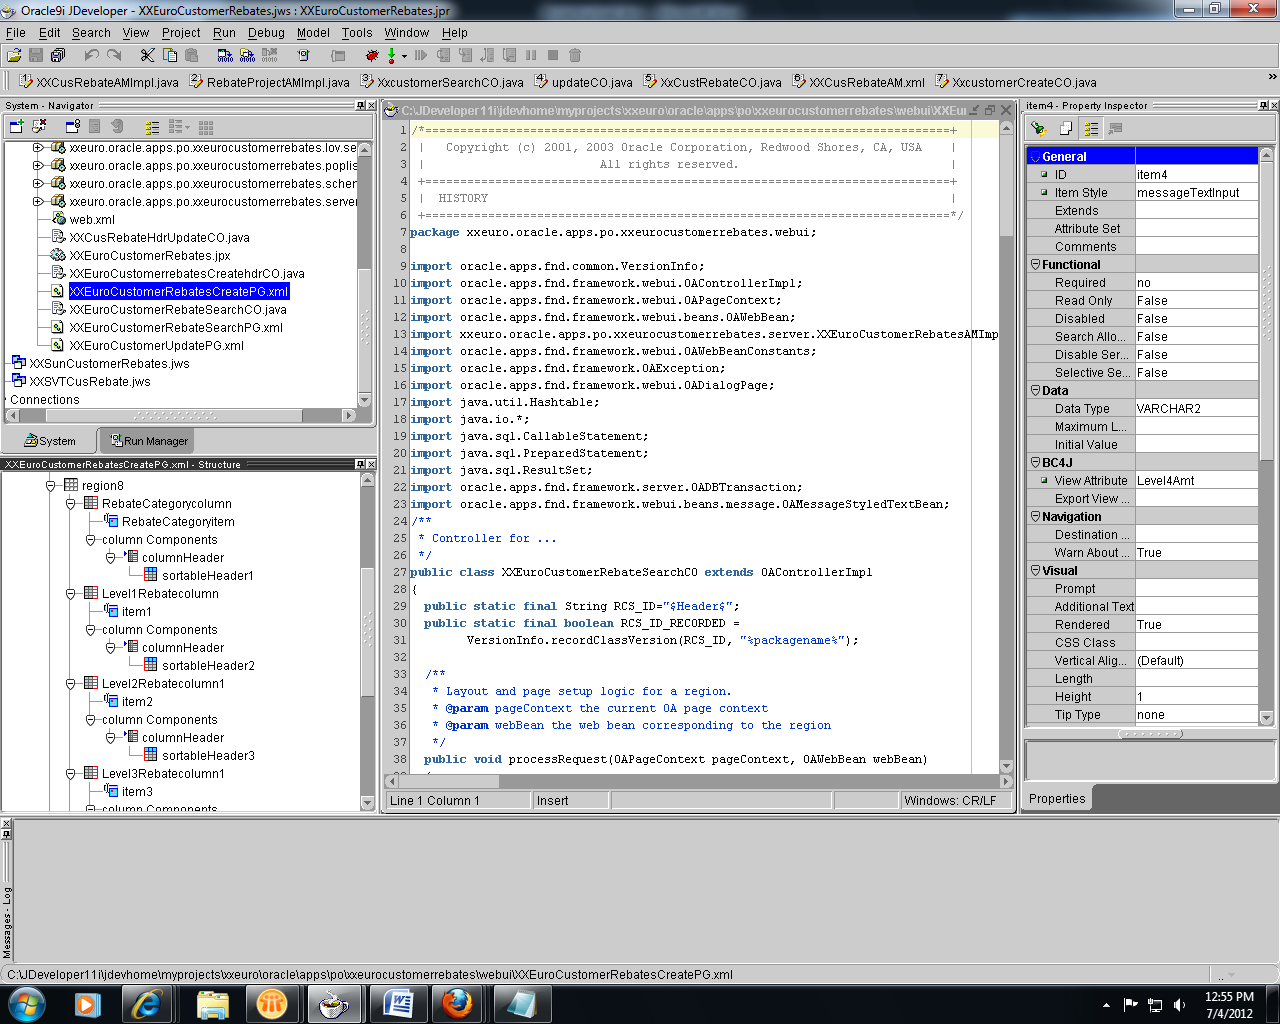
Task: Collapse the BC4J property section
Action: point(1036,462)
